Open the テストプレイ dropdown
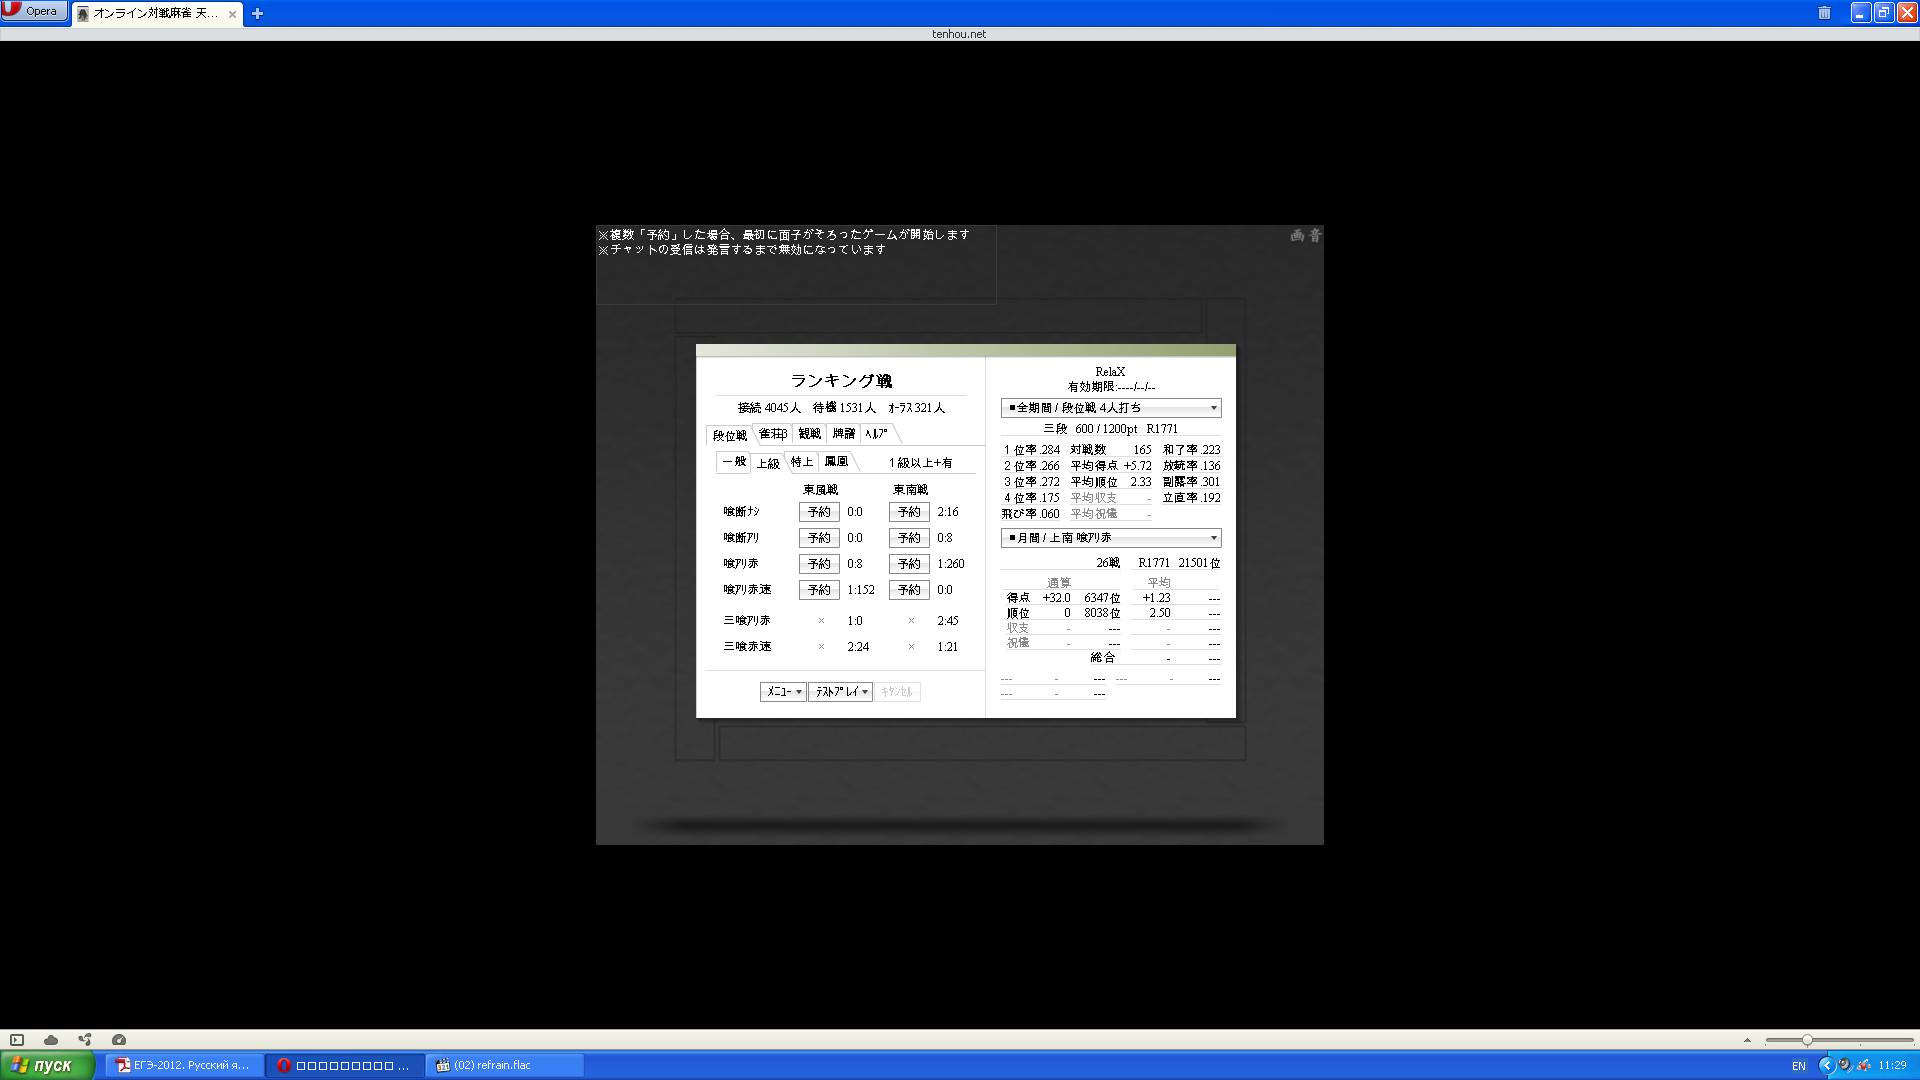 (x=840, y=692)
